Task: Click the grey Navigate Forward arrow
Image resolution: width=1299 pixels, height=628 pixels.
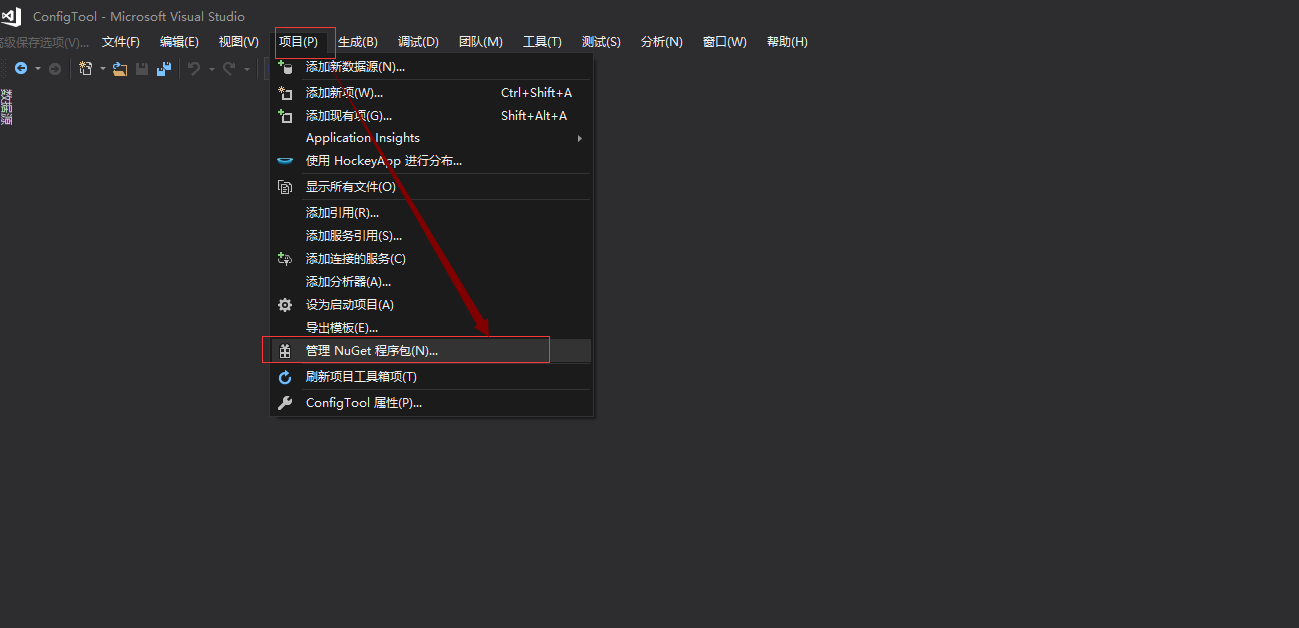Action: [55, 68]
